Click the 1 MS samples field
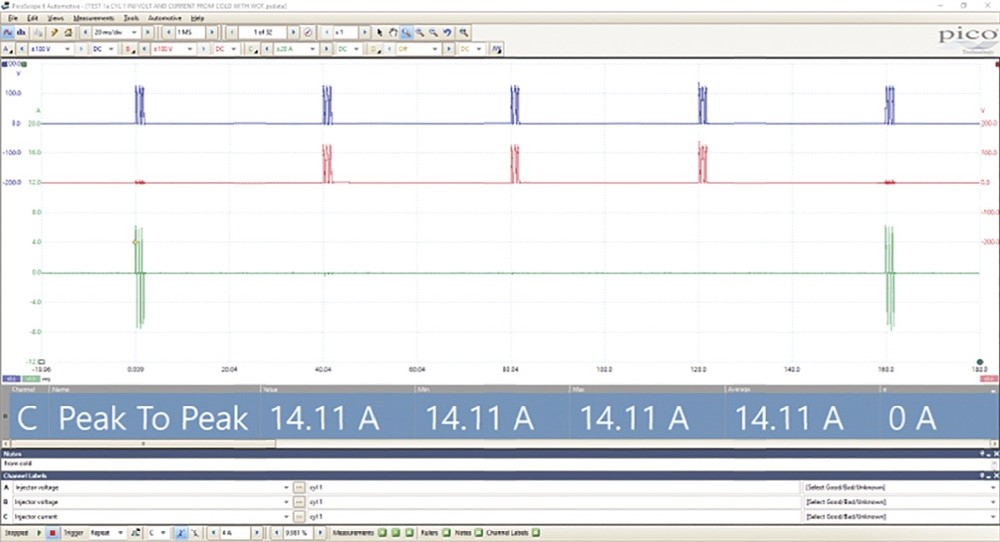This screenshot has height=542, width=1000. tap(190, 32)
